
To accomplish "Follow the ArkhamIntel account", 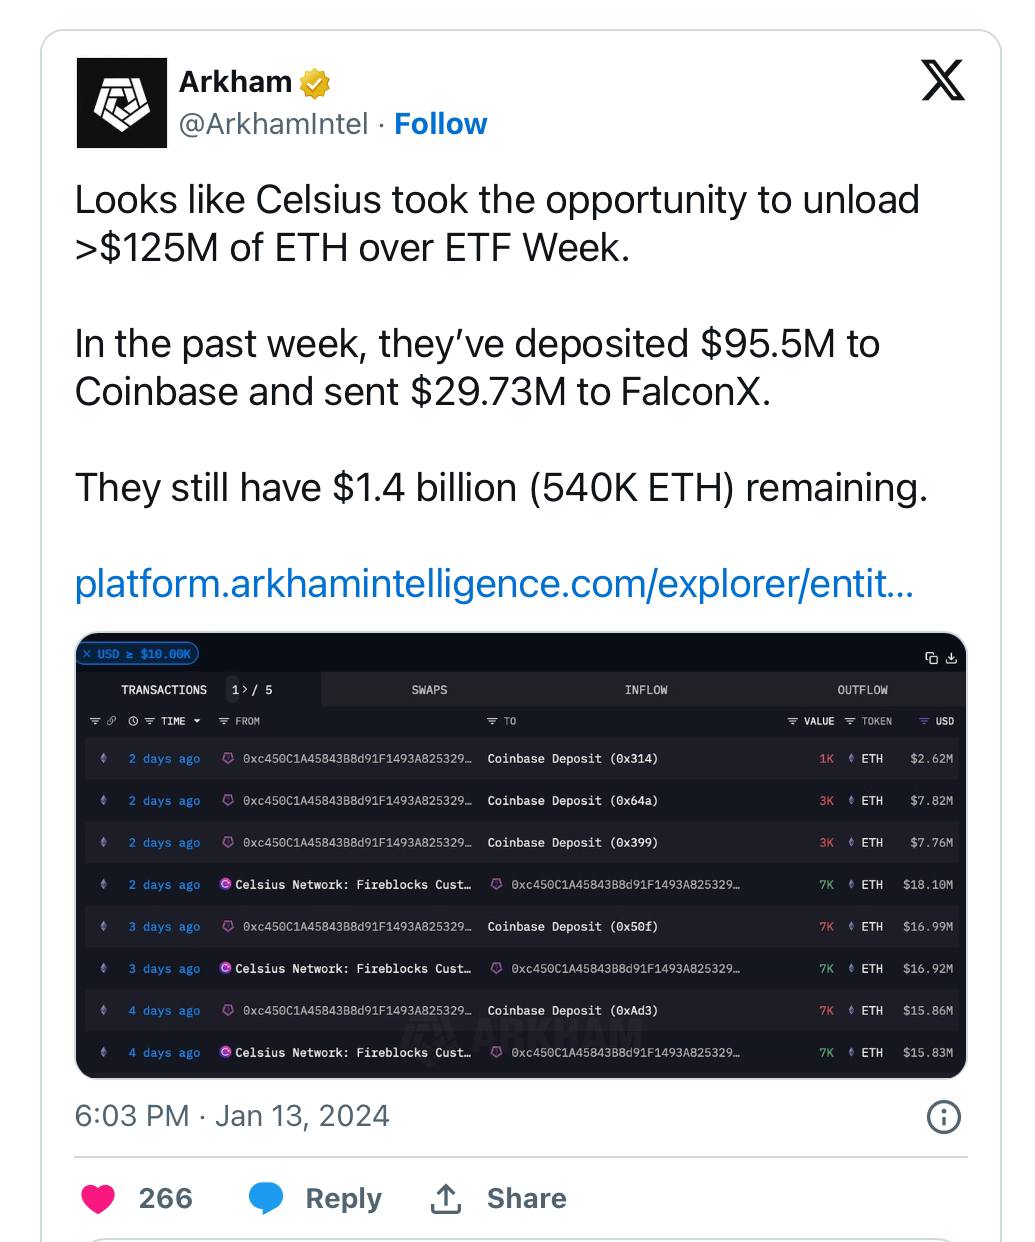I will [x=440, y=124].
